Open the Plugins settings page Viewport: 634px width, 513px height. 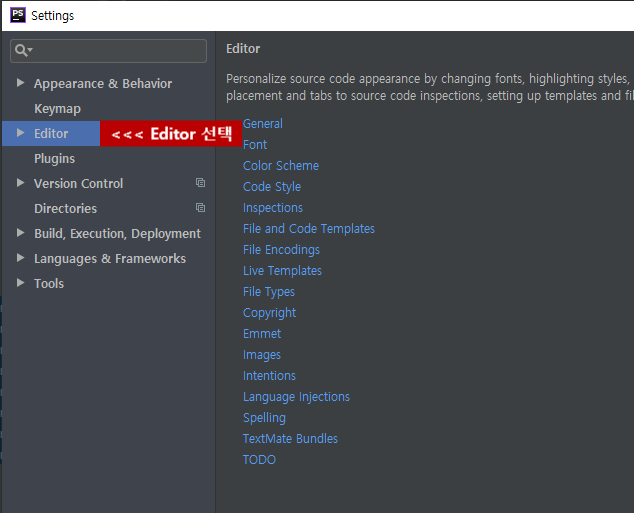55,159
